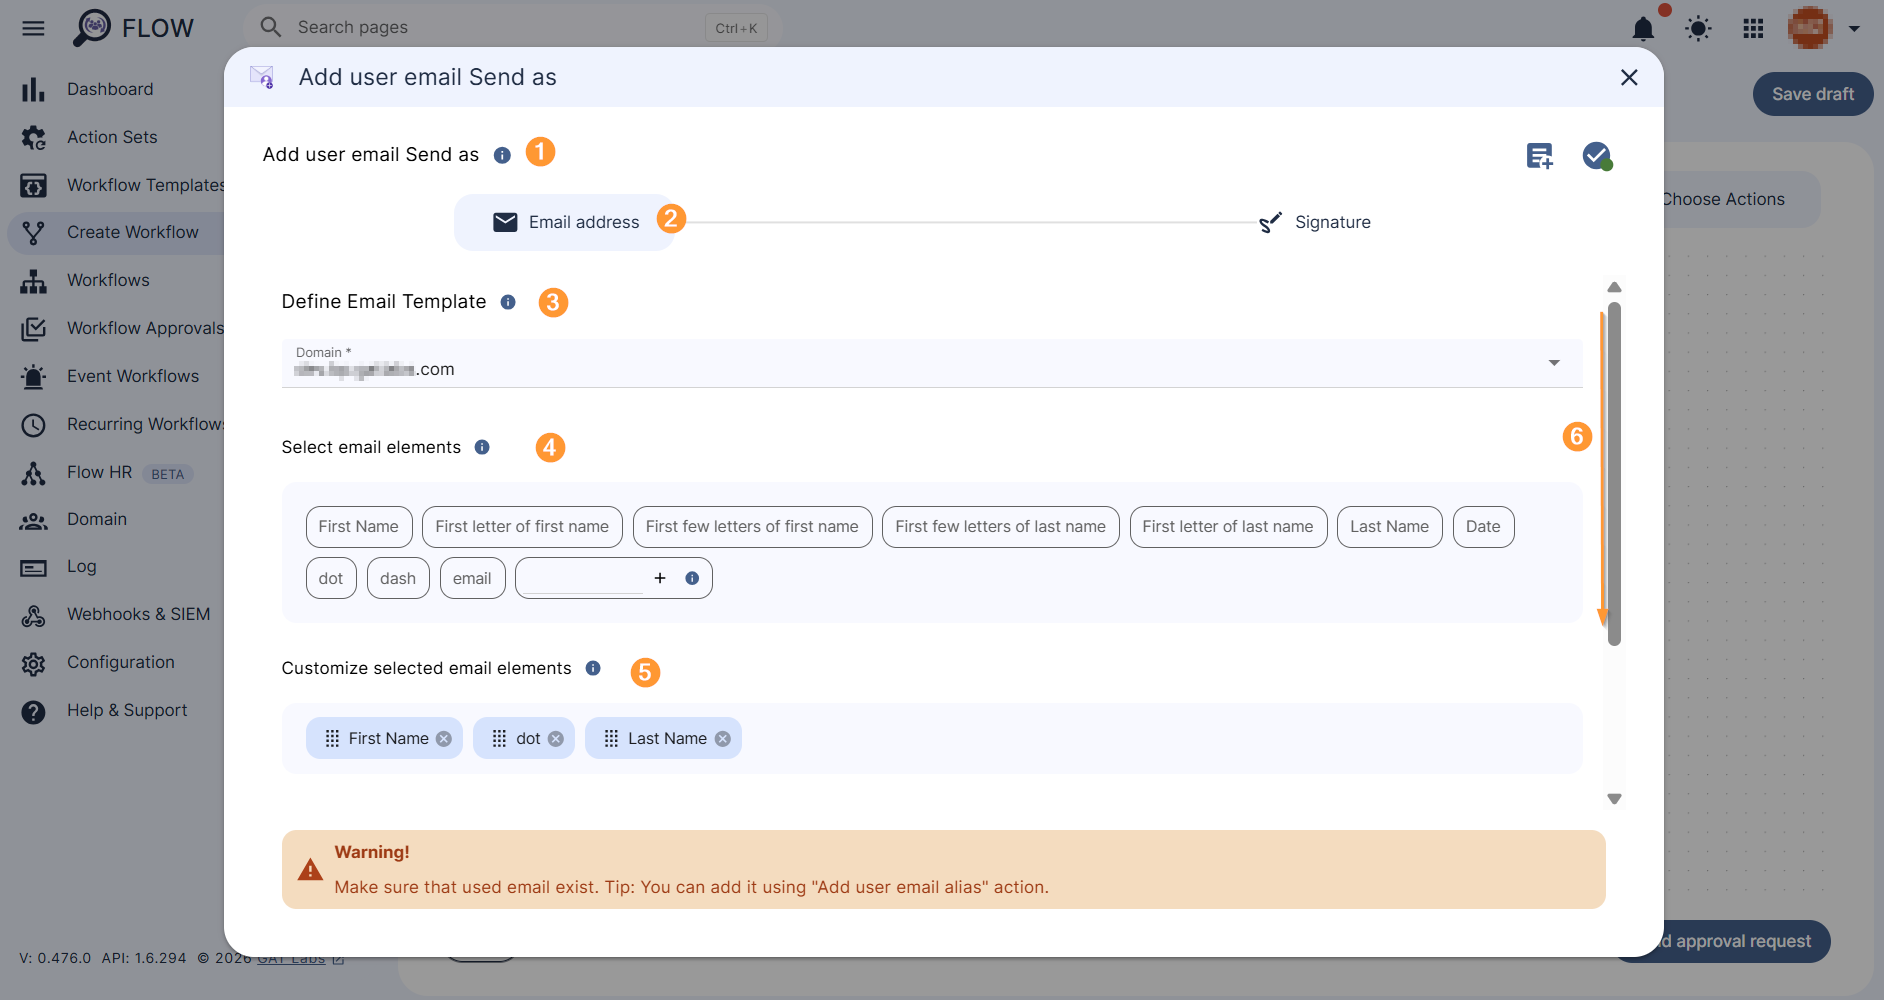
Task: Click the FLOW logo icon
Action: point(92,27)
